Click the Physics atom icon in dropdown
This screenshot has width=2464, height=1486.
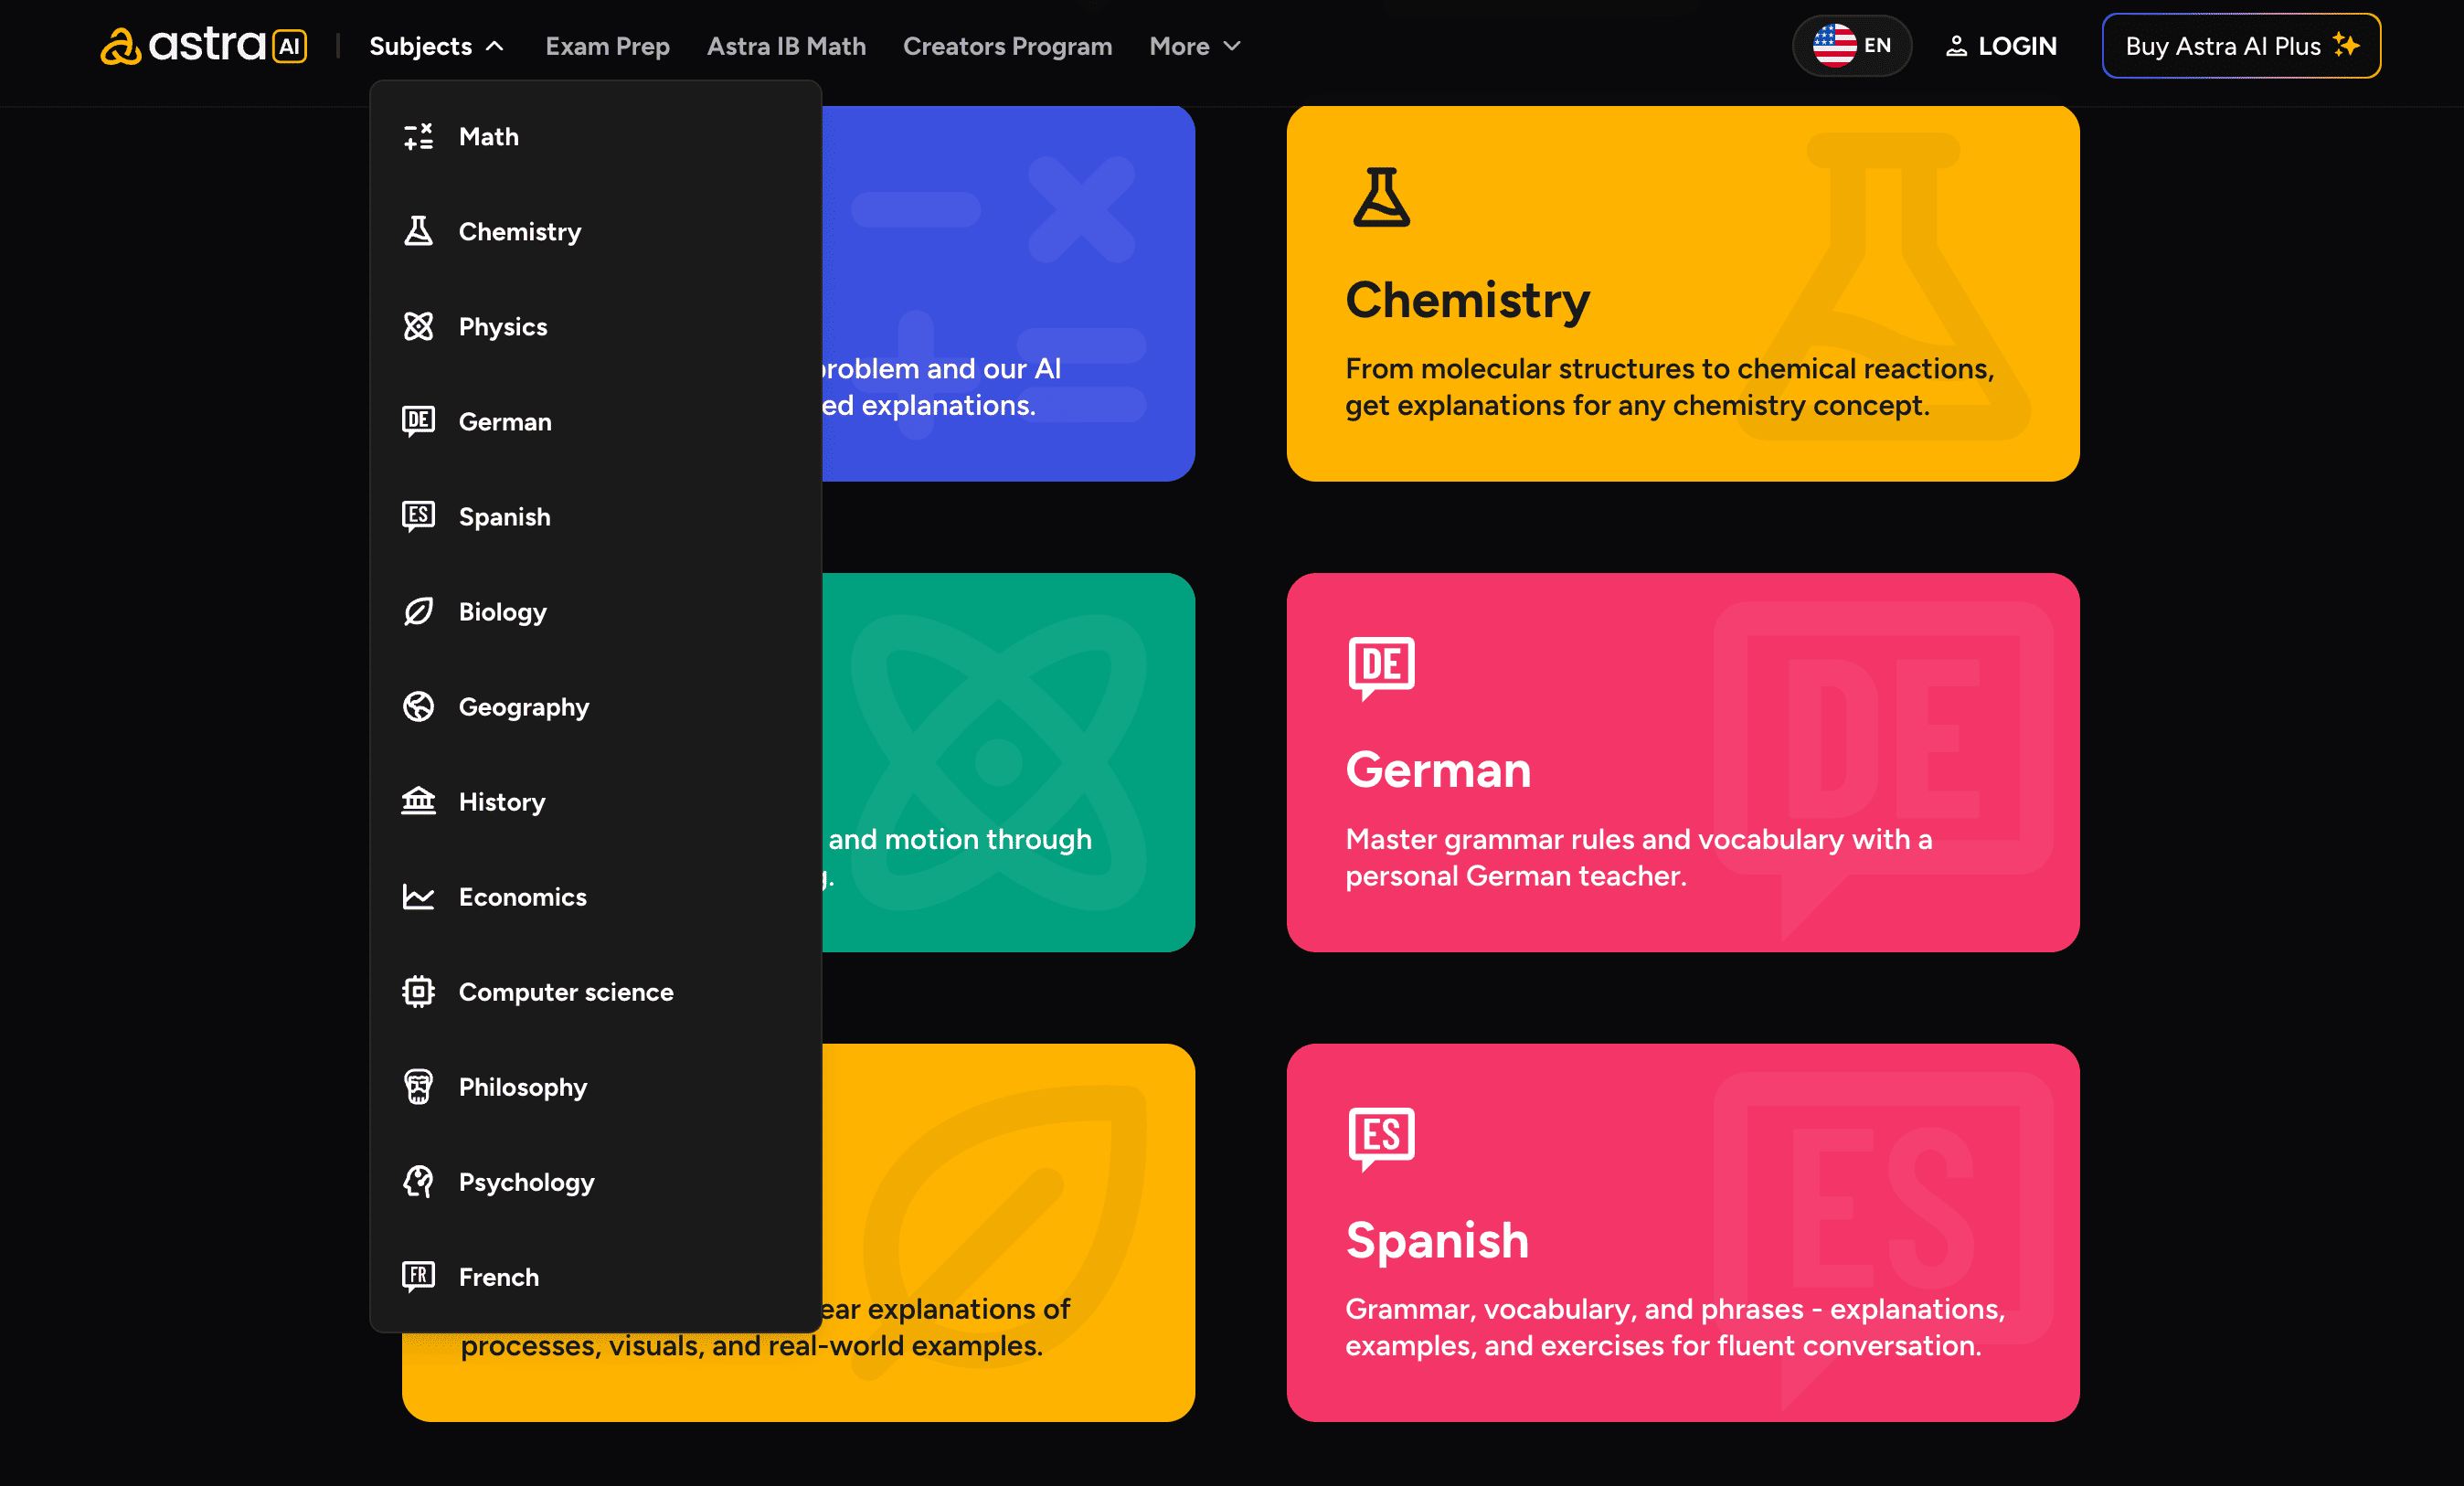coord(418,327)
